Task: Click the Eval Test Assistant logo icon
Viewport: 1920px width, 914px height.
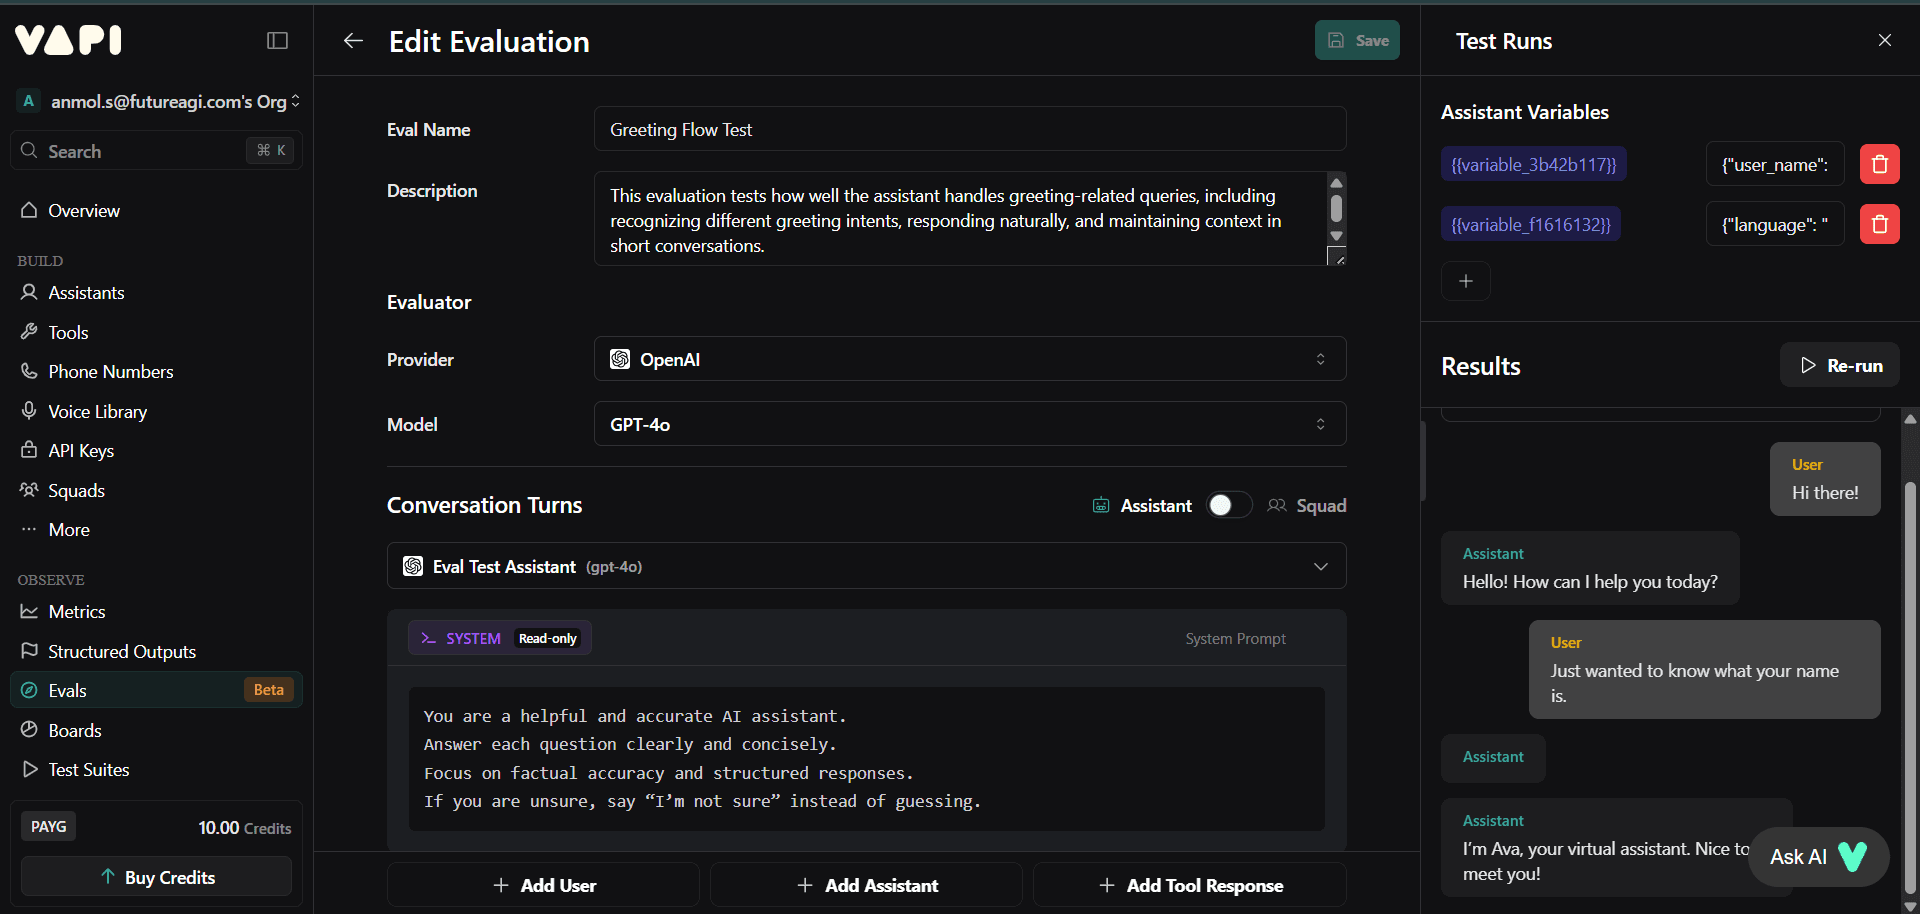Action: click(413, 566)
